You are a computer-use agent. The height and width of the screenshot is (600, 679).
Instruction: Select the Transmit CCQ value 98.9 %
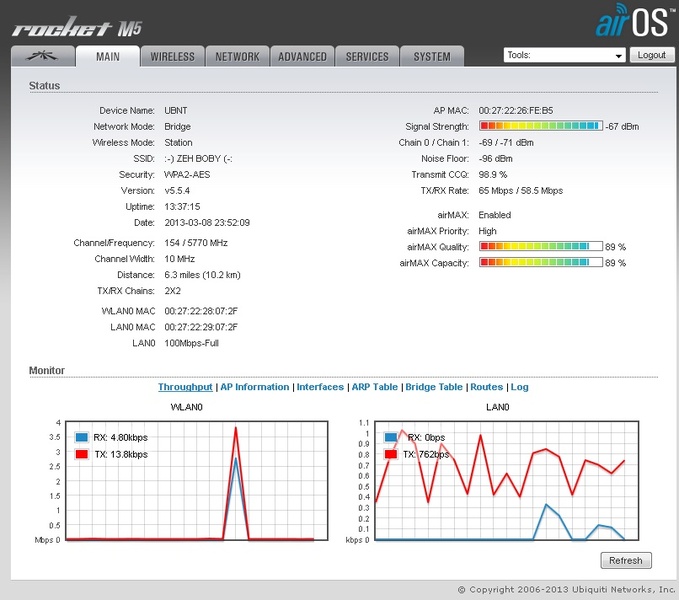click(x=493, y=174)
